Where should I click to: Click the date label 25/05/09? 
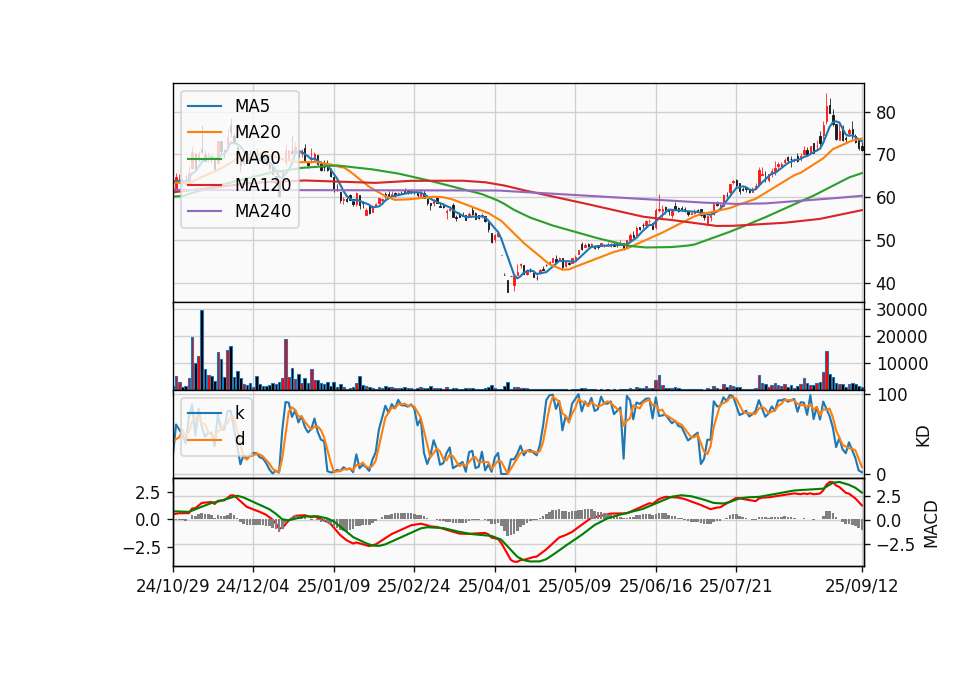coord(575,586)
